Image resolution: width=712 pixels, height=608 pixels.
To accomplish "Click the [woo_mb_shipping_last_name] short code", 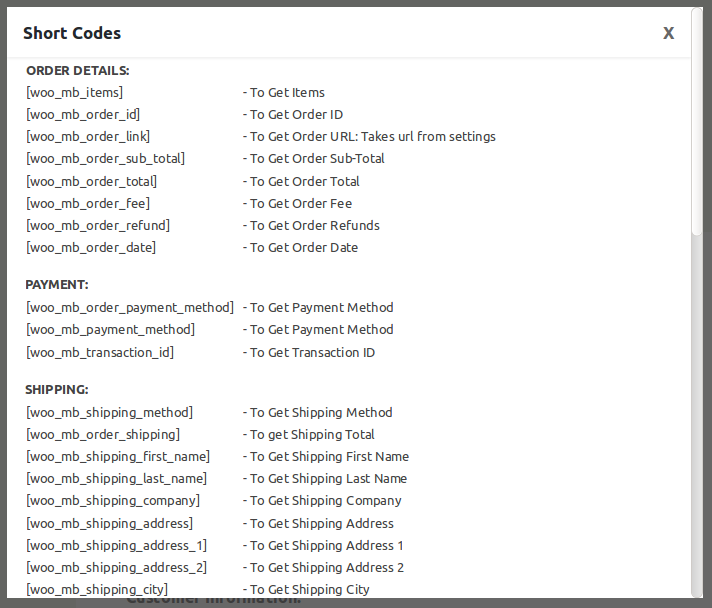I will click(x=117, y=478).
